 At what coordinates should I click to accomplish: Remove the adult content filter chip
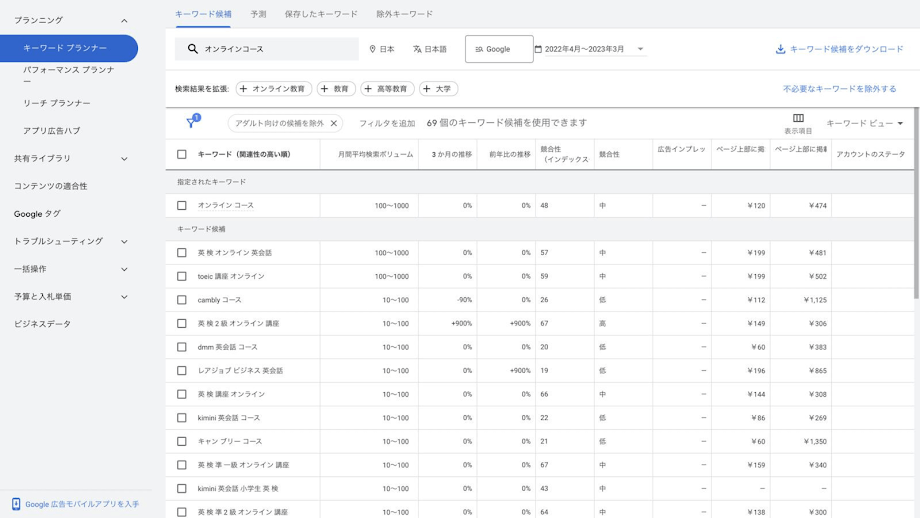click(334, 124)
